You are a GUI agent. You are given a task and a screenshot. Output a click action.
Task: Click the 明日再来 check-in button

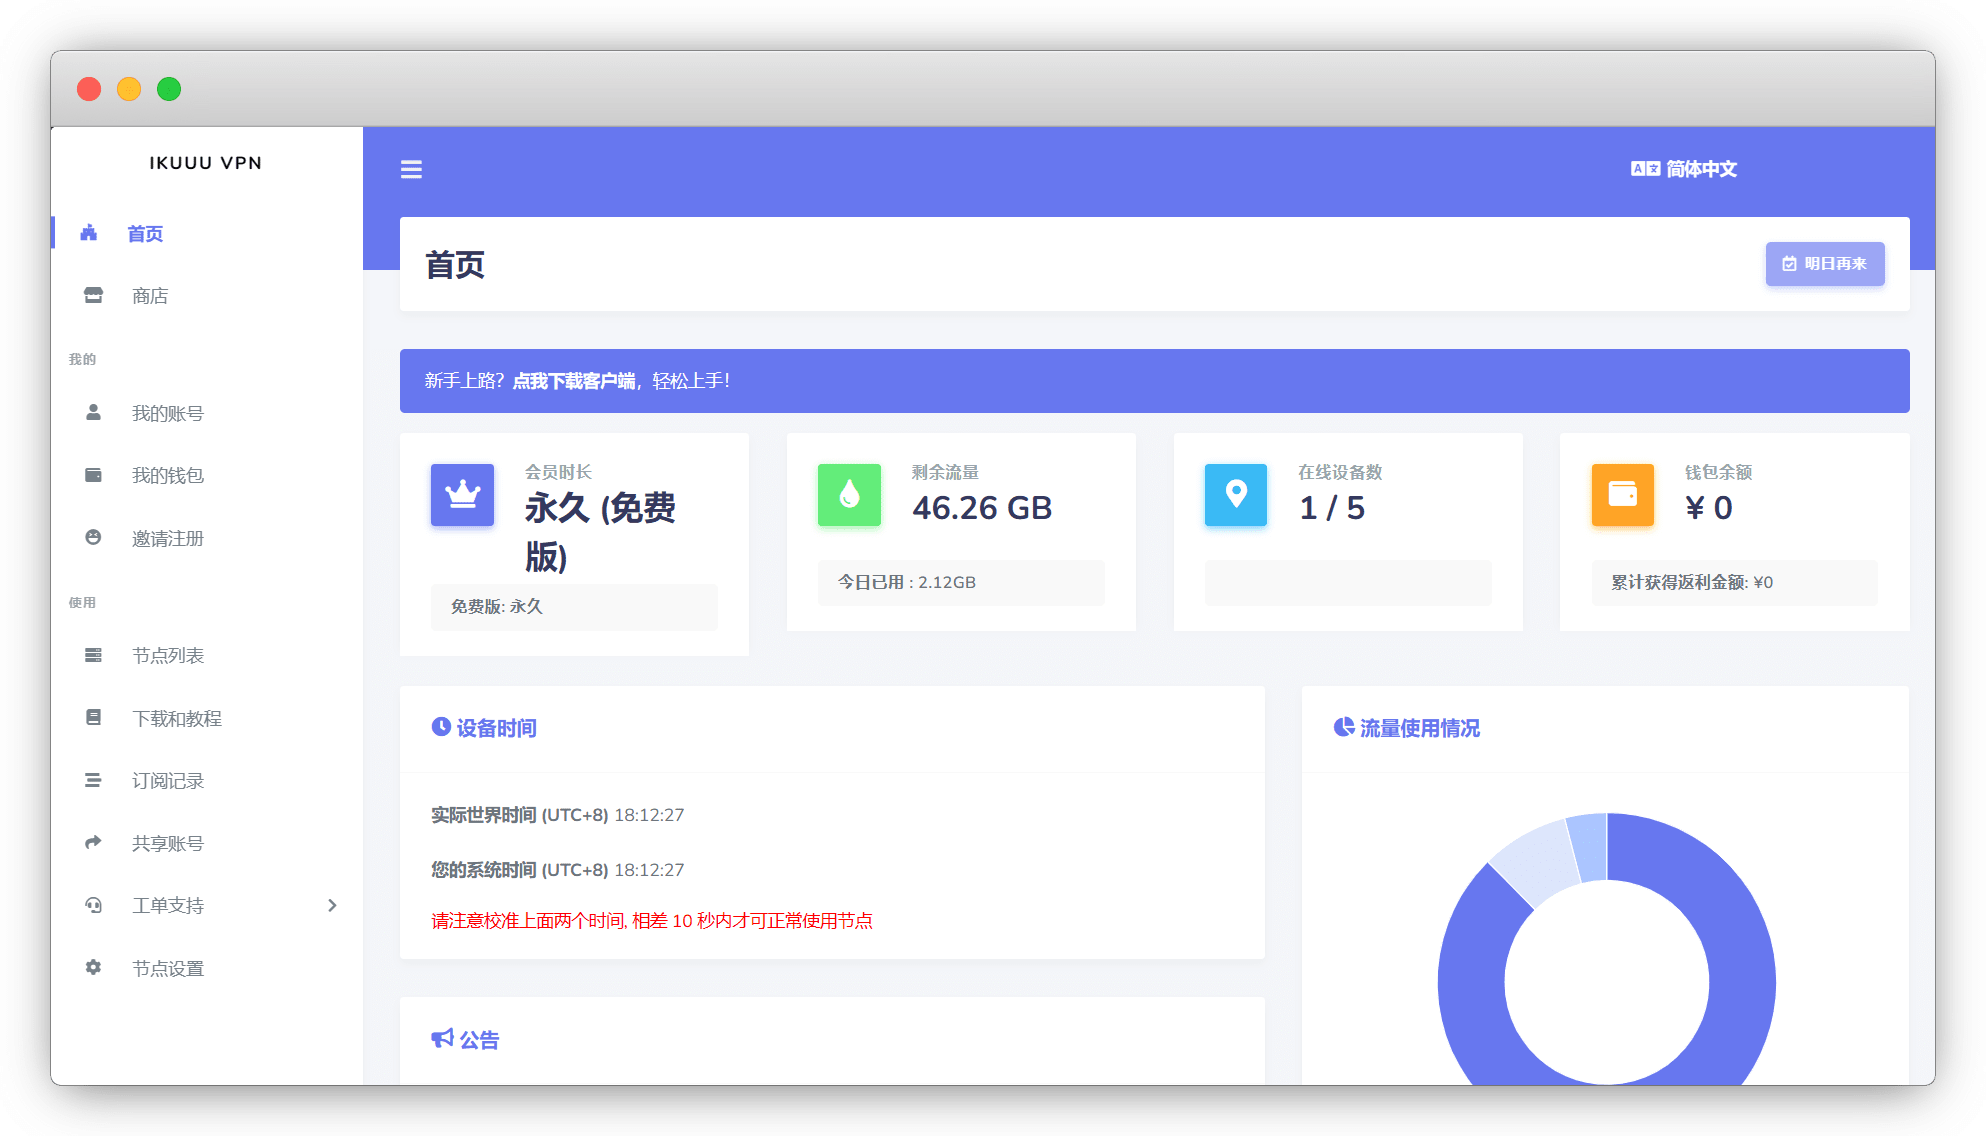click(x=1825, y=264)
